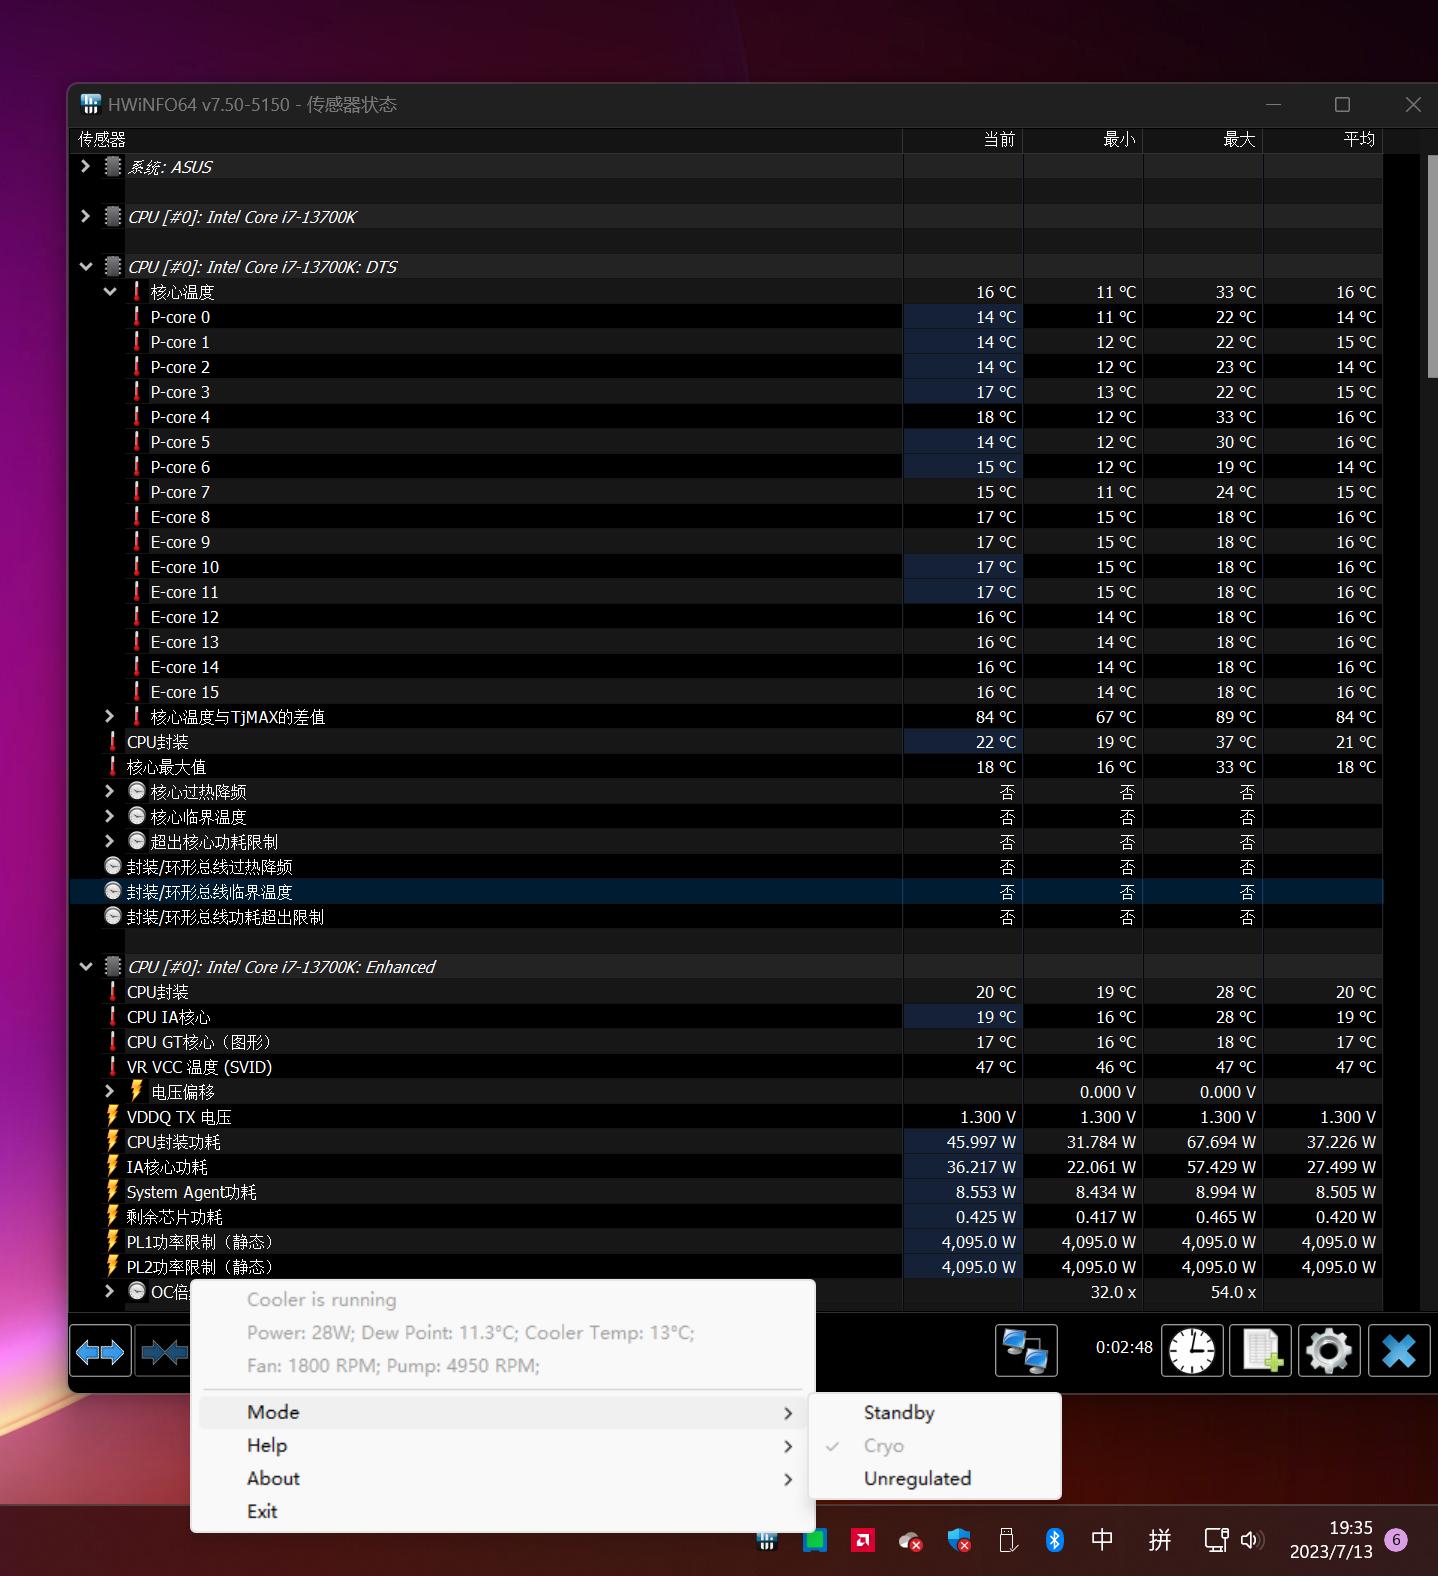Expand the 系统: ASUS sensor group
Image resolution: width=1438 pixels, height=1576 pixels.
[x=86, y=167]
